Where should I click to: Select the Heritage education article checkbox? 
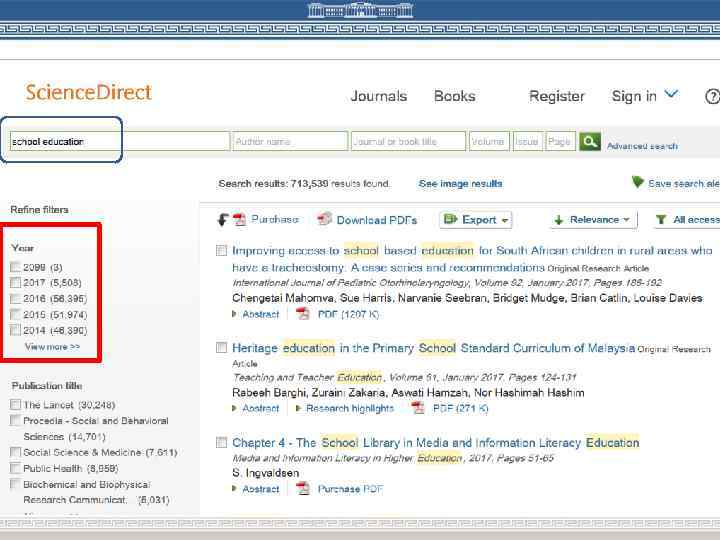pyautogui.click(x=221, y=348)
